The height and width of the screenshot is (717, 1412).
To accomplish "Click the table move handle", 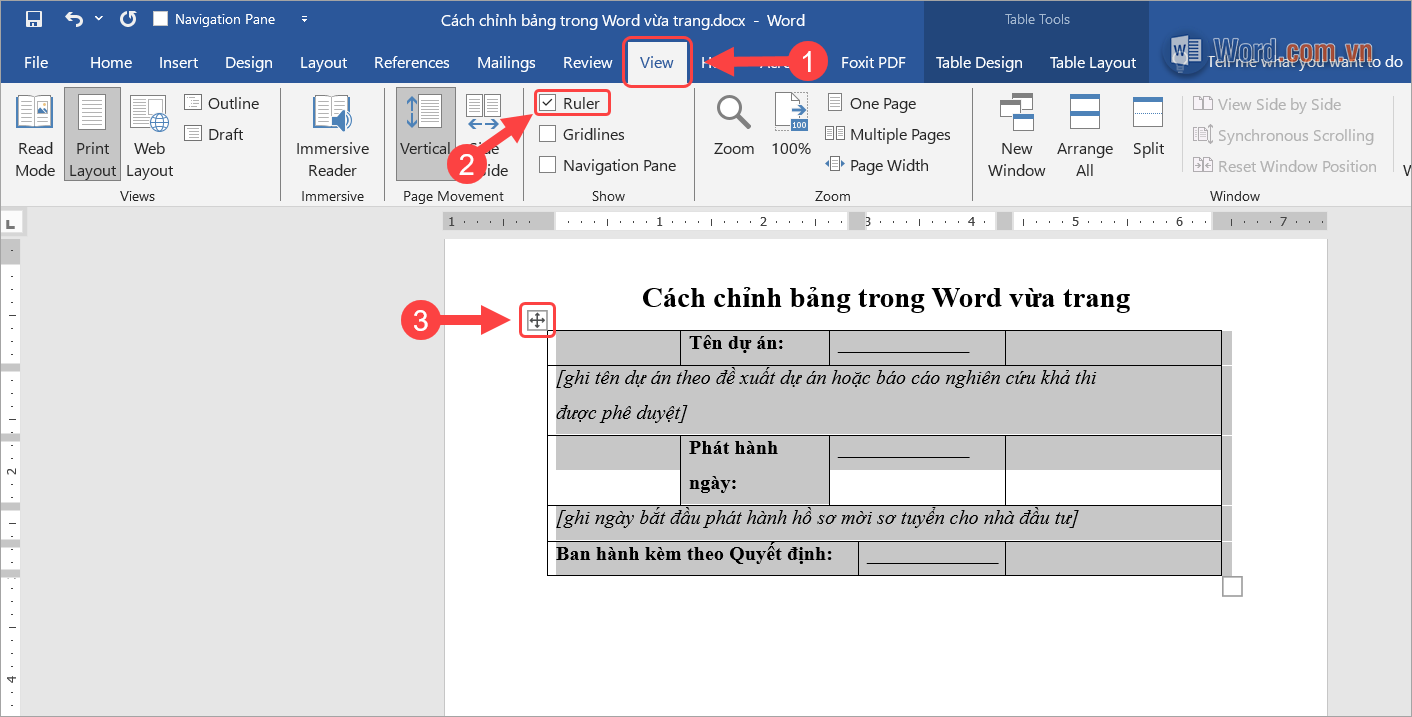I will click(537, 319).
